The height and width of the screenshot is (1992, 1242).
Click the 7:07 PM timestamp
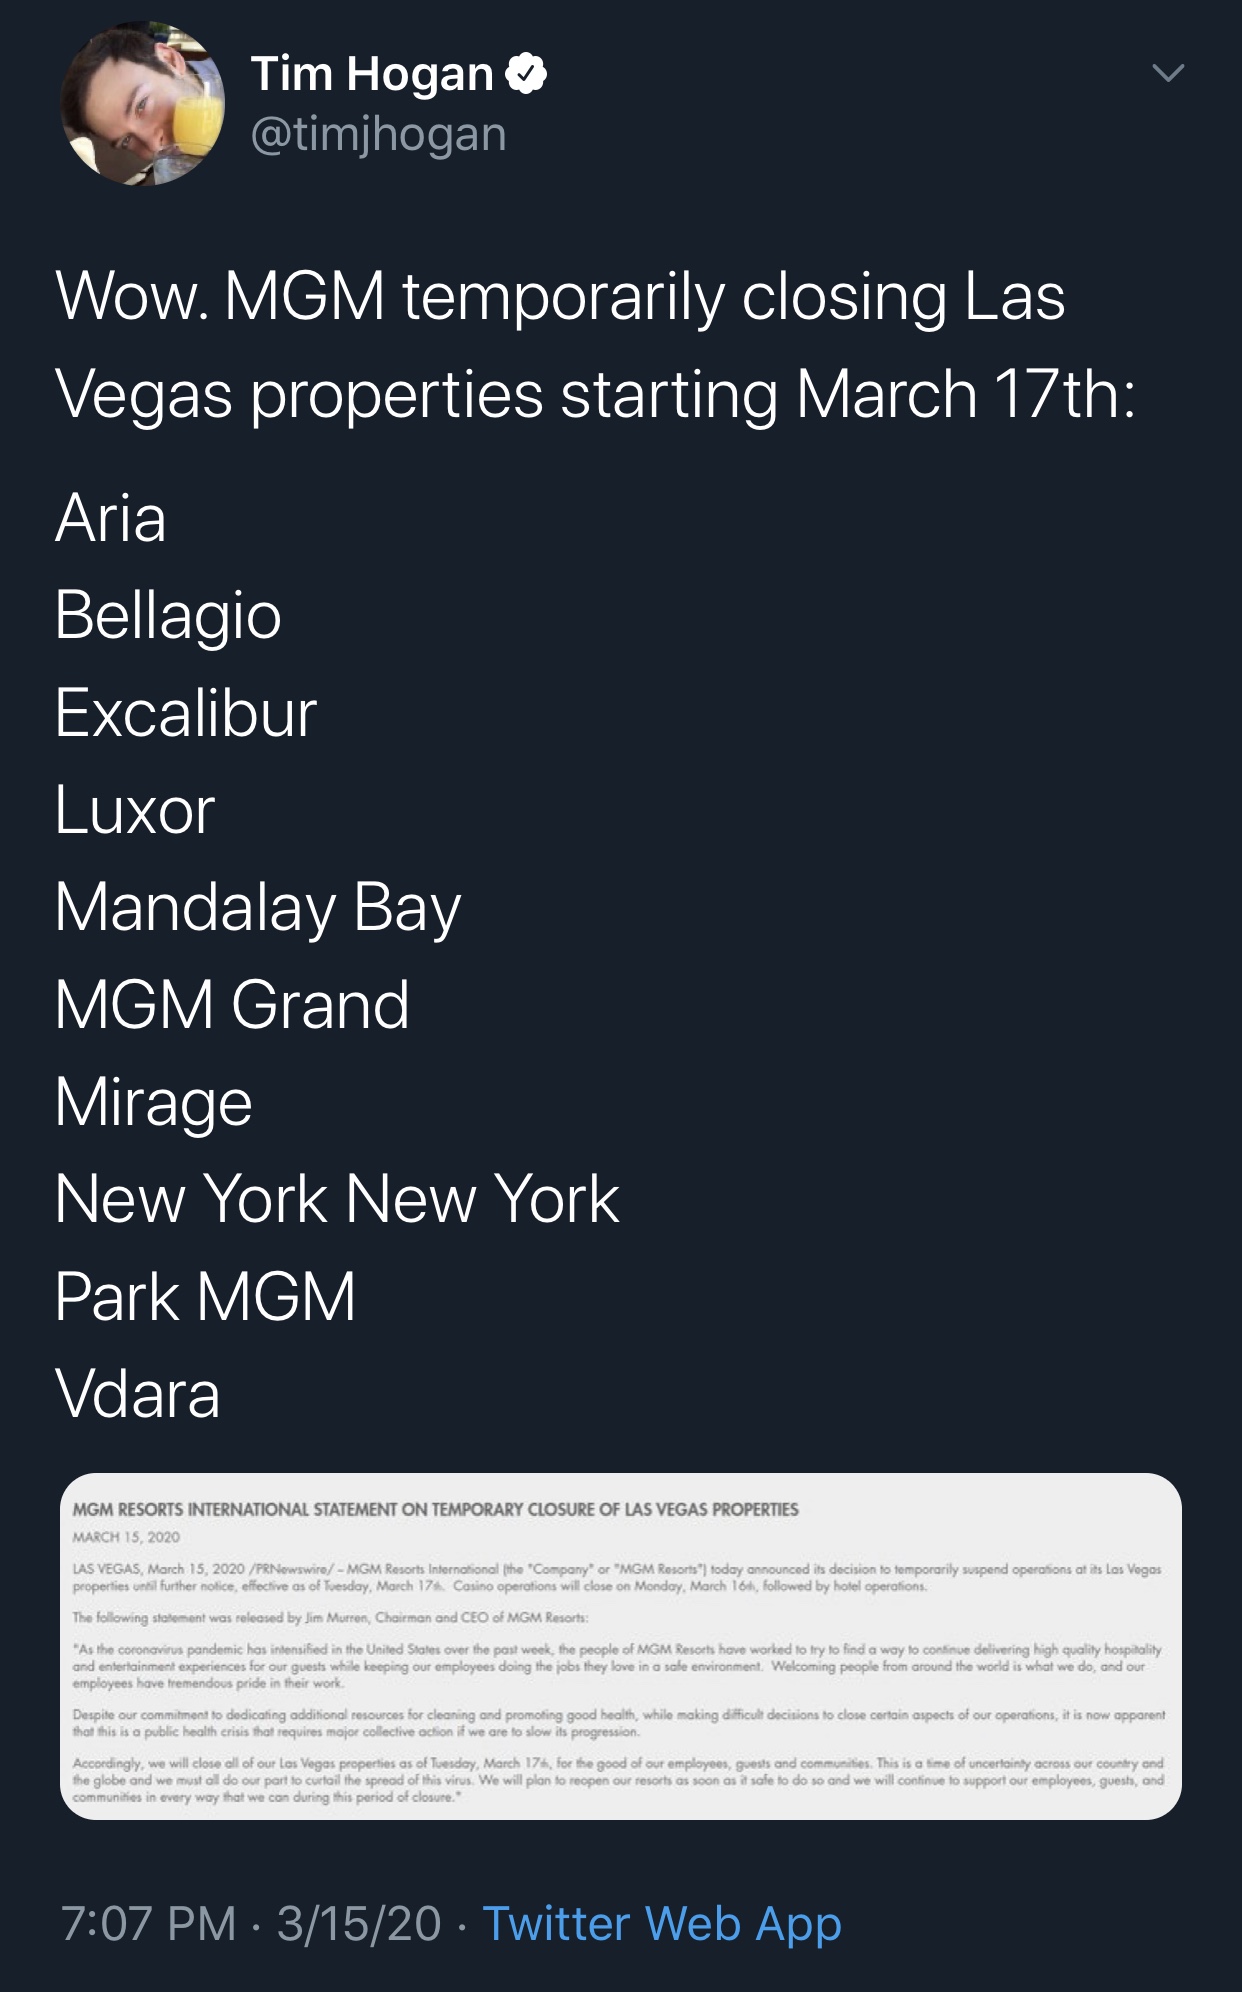149,1923
